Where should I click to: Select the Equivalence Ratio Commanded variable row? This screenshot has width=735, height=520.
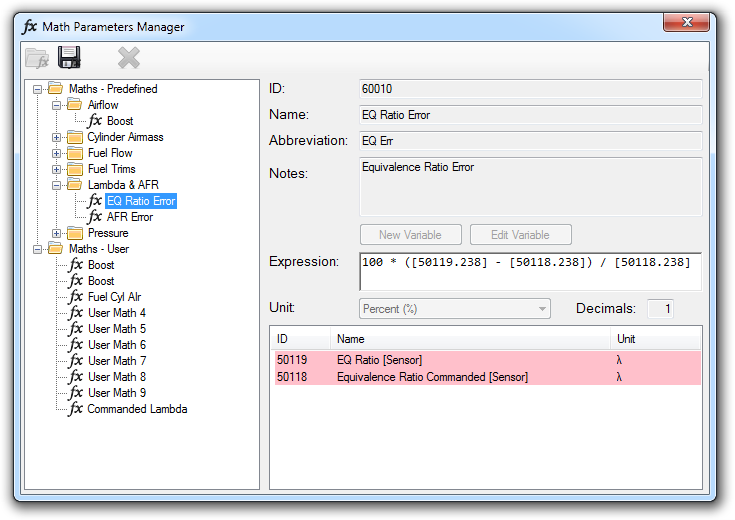[432, 377]
